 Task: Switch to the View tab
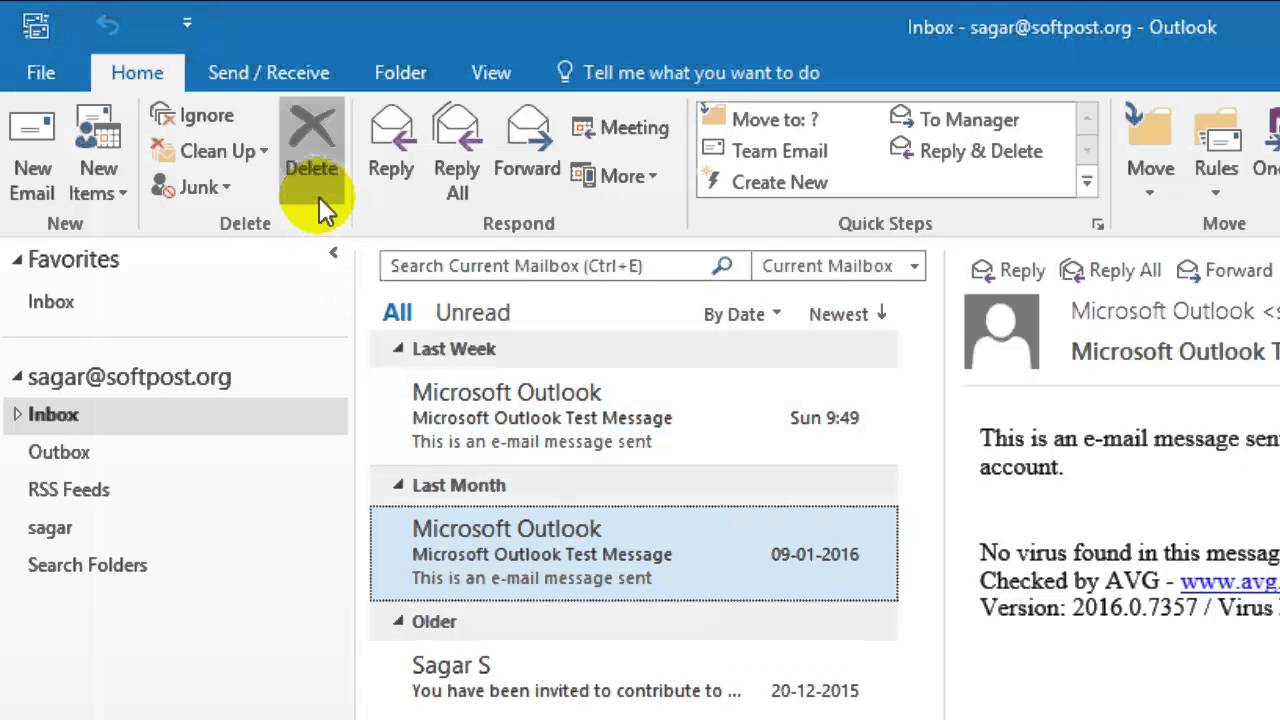491,73
